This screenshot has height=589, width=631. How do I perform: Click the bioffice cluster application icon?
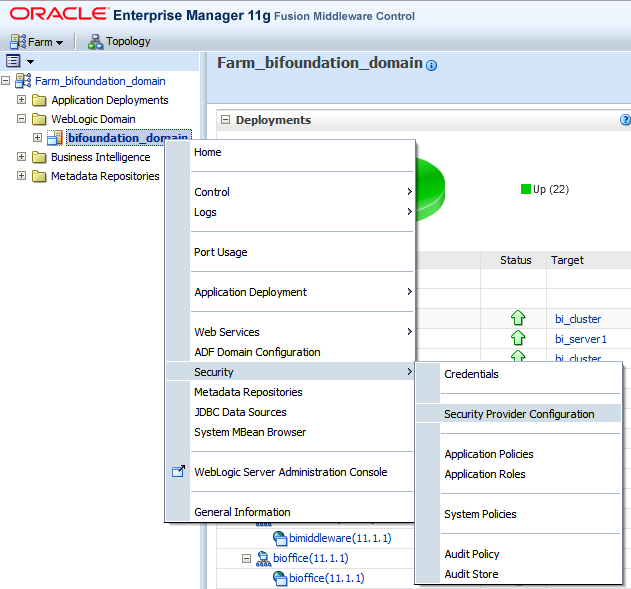click(x=264, y=558)
